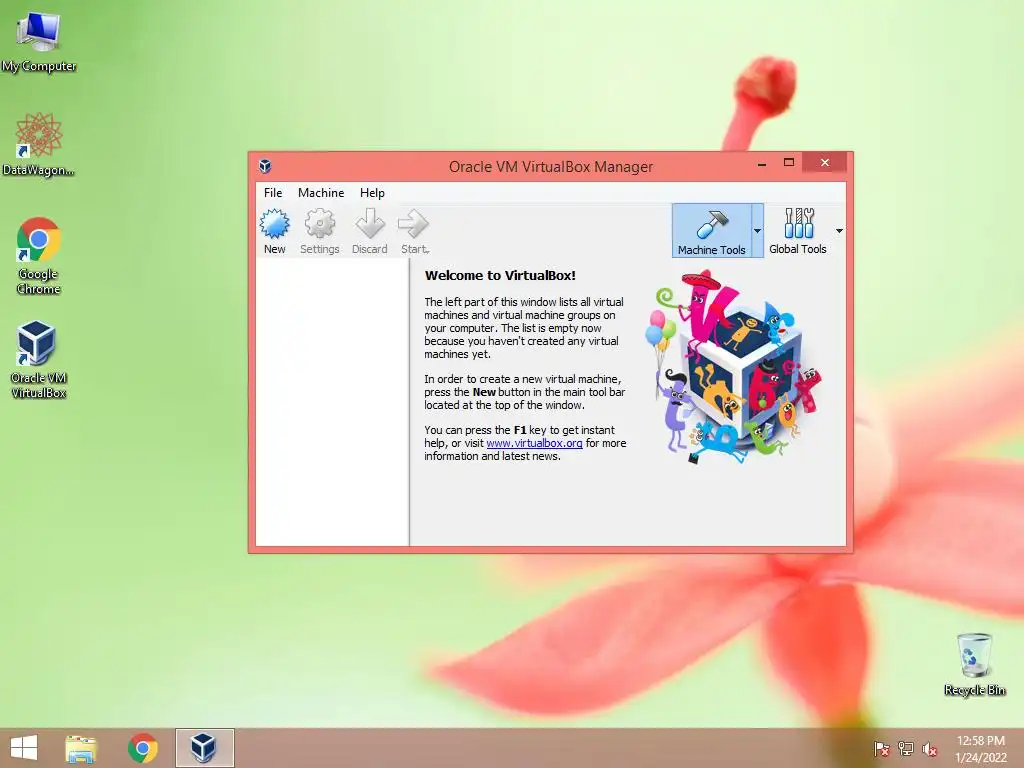Screen dimensions: 1024x768
Task: Open Chrome from the taskbar
Action: pyautogui.click(x=142, y=748)
